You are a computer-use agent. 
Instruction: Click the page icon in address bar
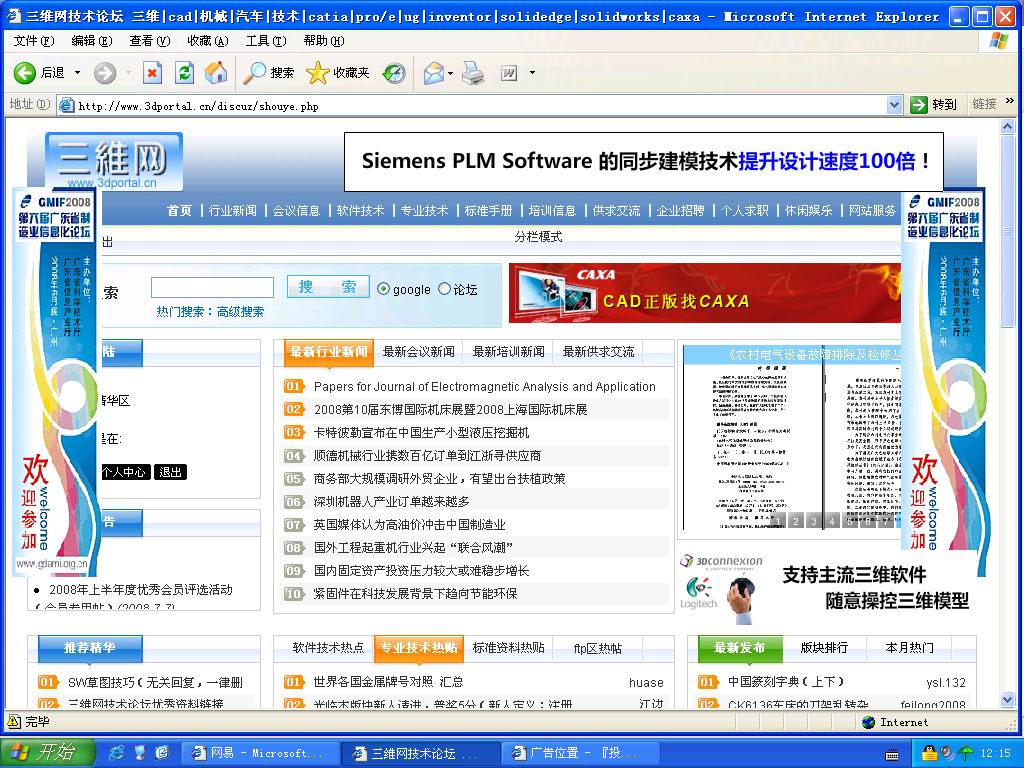click(x=66, y=105)
